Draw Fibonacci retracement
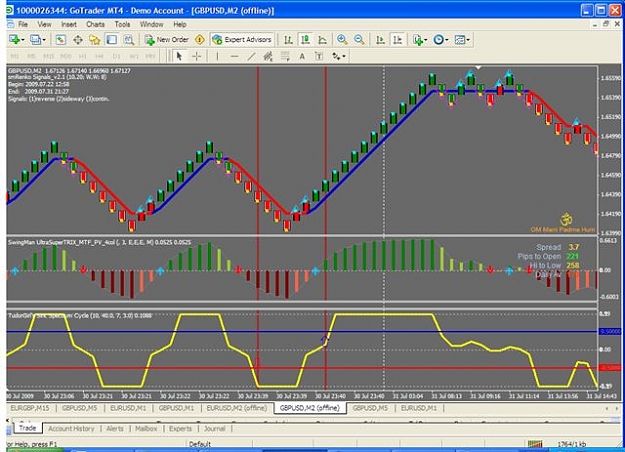Viewport: 625px width, 452px height. pos(285,56)
